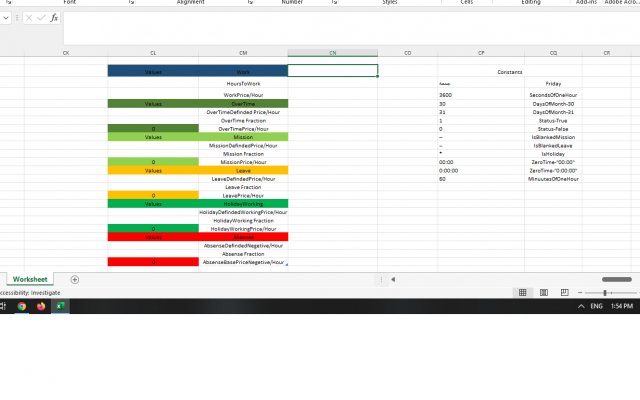Viewport: 640px width, 400px height.
Task: Open Firefox from the taskbar
Action: pos(41,307)
